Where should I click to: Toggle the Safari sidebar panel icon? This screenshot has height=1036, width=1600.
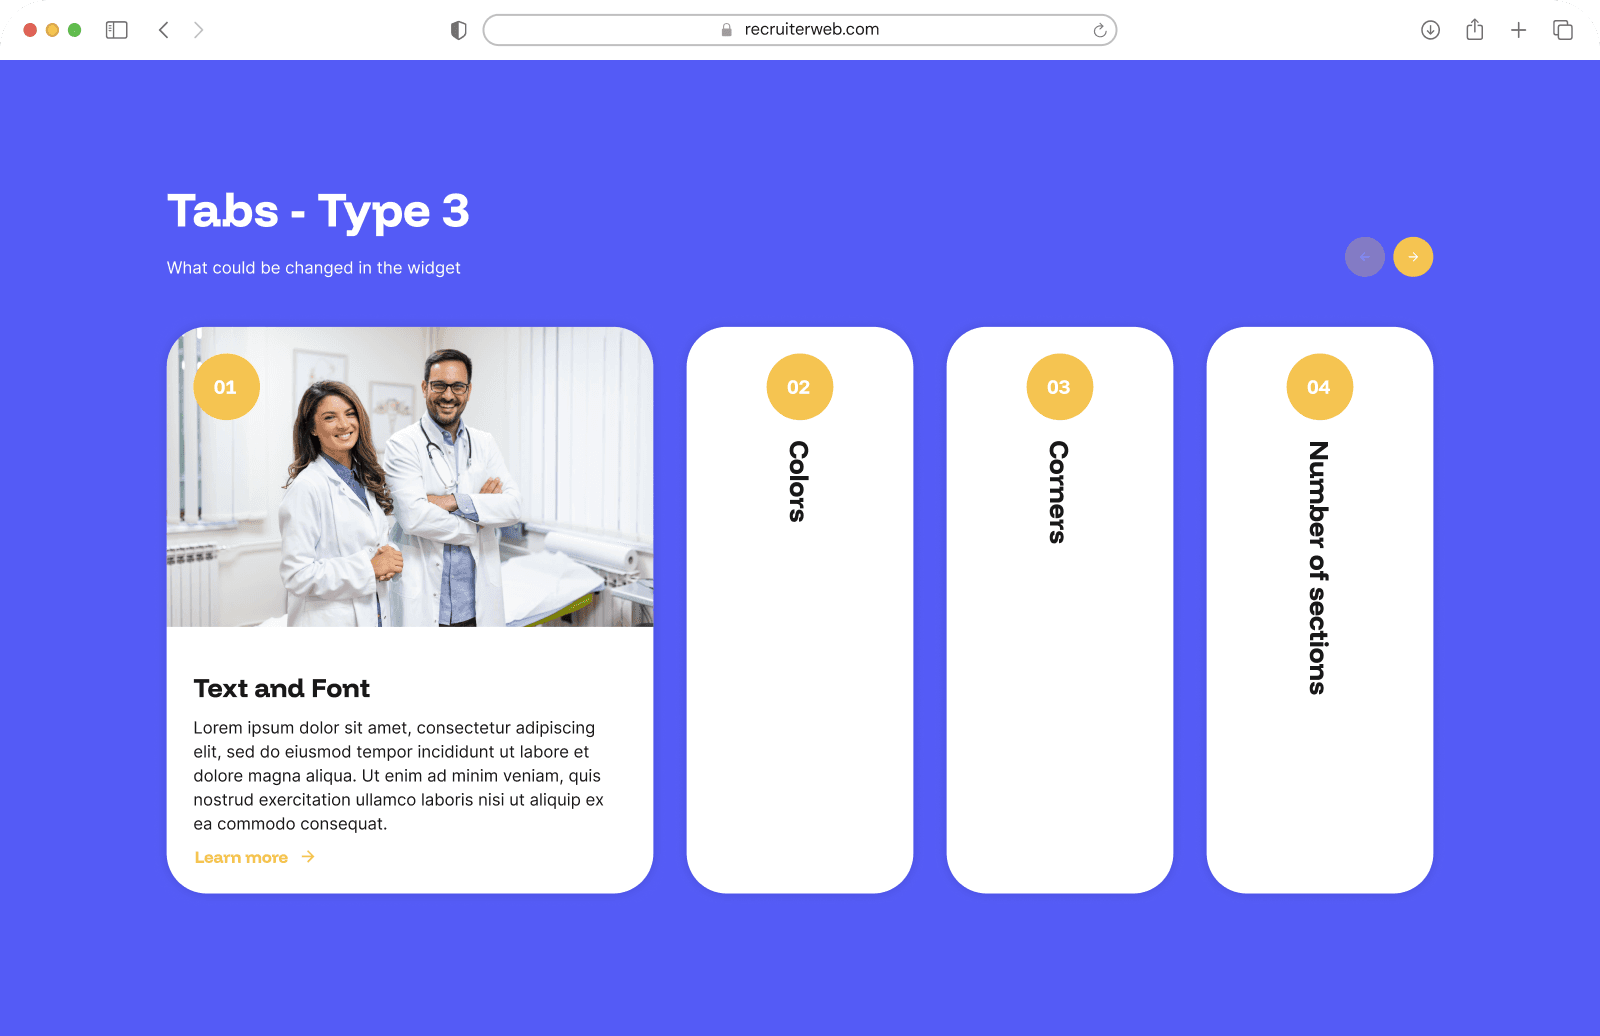click(x=117, y=30)
